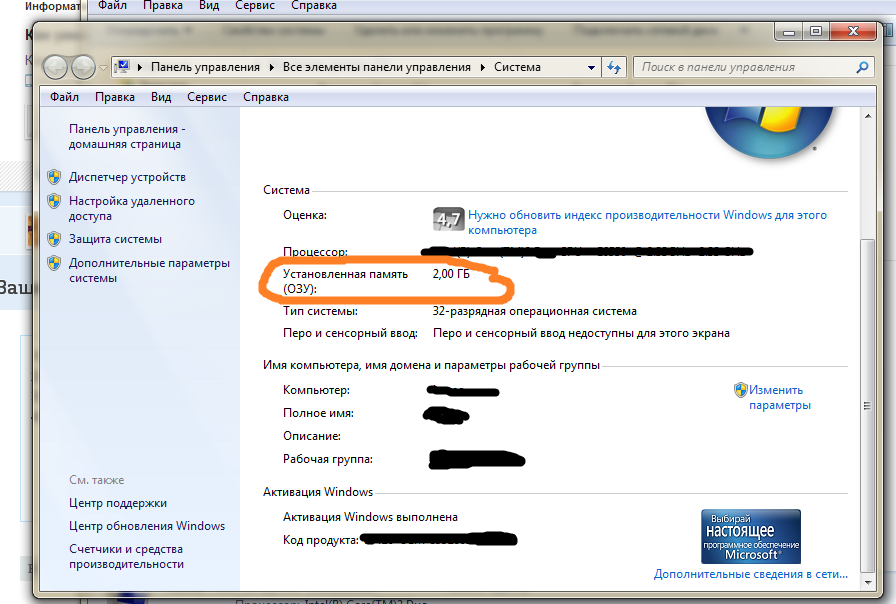
Task: Click the vertical scrollbar thumb
Action: click(x=868, y=406)
